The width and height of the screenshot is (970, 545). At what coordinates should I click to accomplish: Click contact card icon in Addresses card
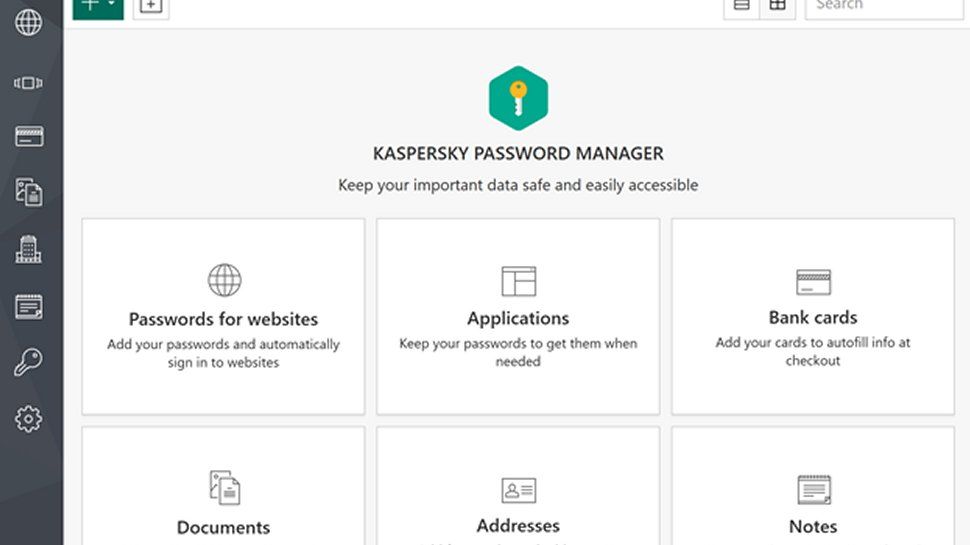518,491
